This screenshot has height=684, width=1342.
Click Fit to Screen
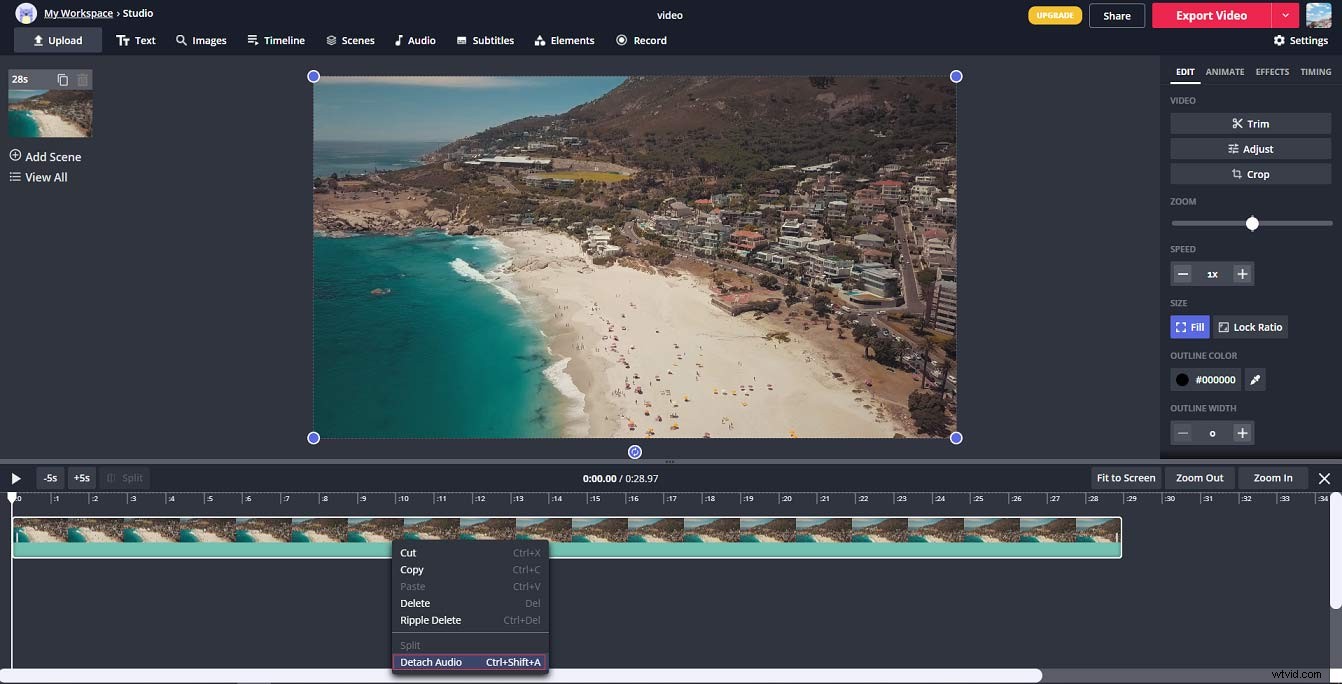[1125, 477]
